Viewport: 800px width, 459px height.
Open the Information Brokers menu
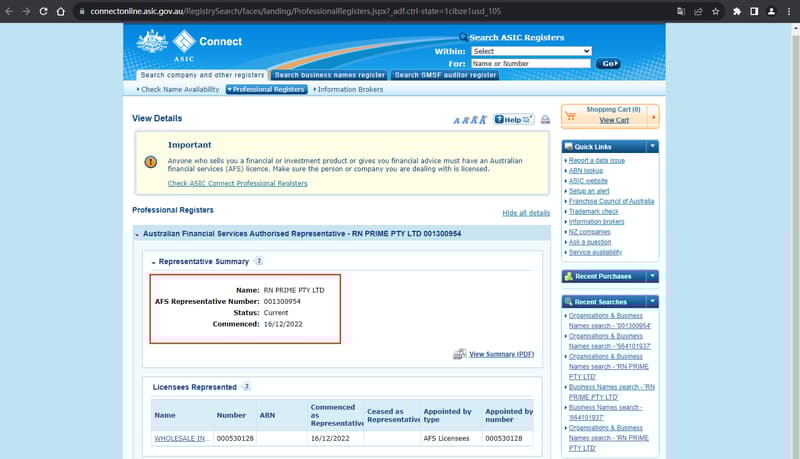click(x=348, y=89)
